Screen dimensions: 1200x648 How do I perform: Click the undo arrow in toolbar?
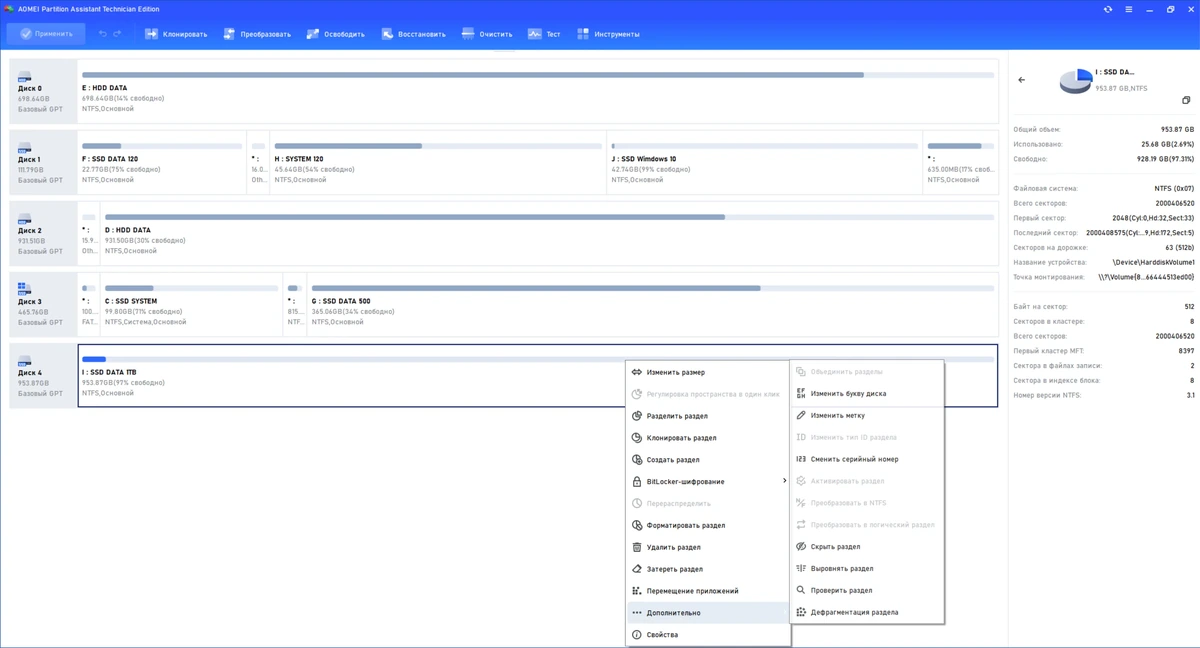click(x=102, y=34)
